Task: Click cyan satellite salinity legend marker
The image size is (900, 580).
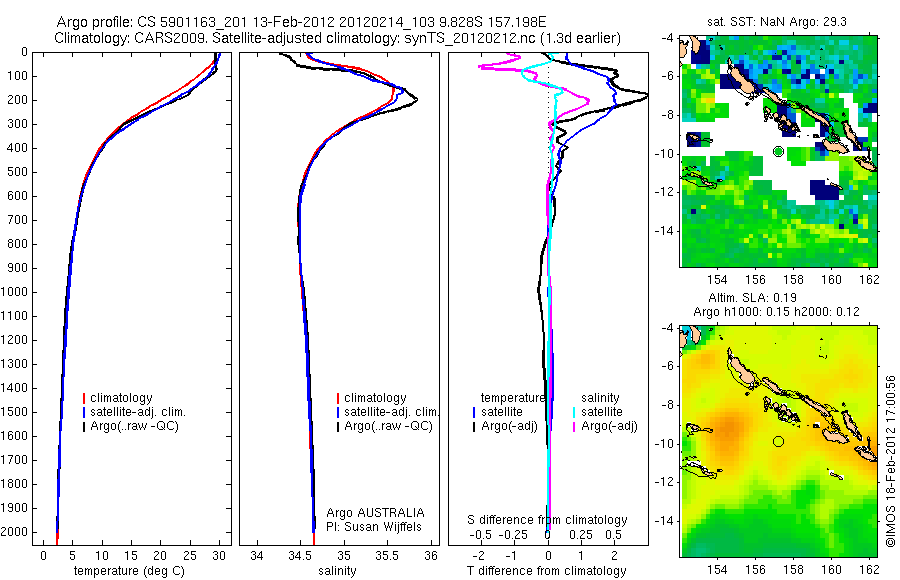Action: [x=574, y=412]
